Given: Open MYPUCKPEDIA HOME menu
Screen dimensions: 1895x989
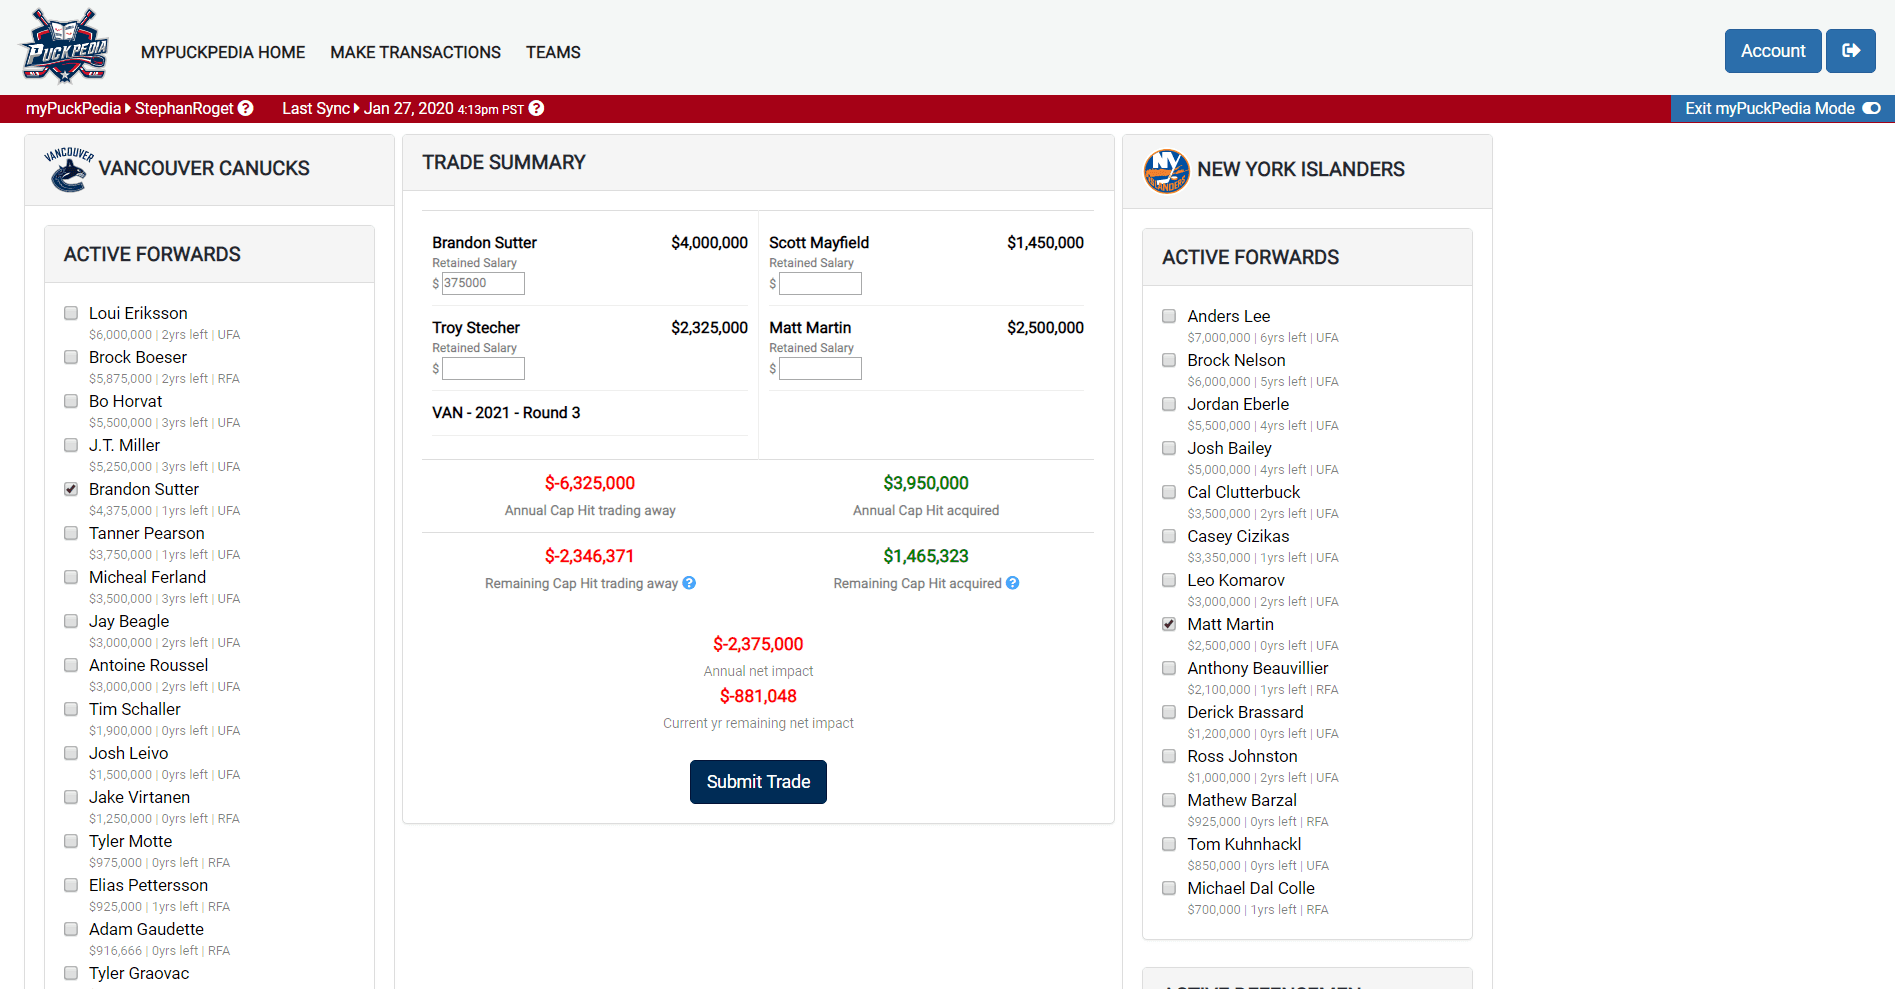Looking at the screenshot, I should [x=223, y=52].
